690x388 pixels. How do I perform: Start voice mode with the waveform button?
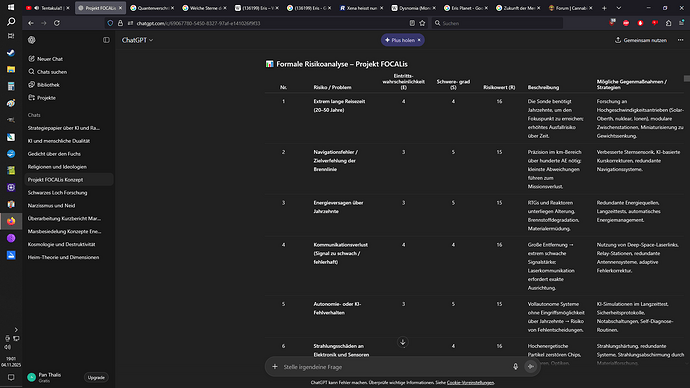point(531,366)
